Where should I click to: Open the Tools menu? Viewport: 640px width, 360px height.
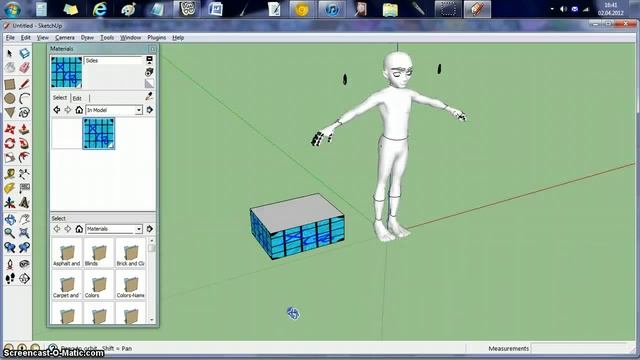click(107, 38)
